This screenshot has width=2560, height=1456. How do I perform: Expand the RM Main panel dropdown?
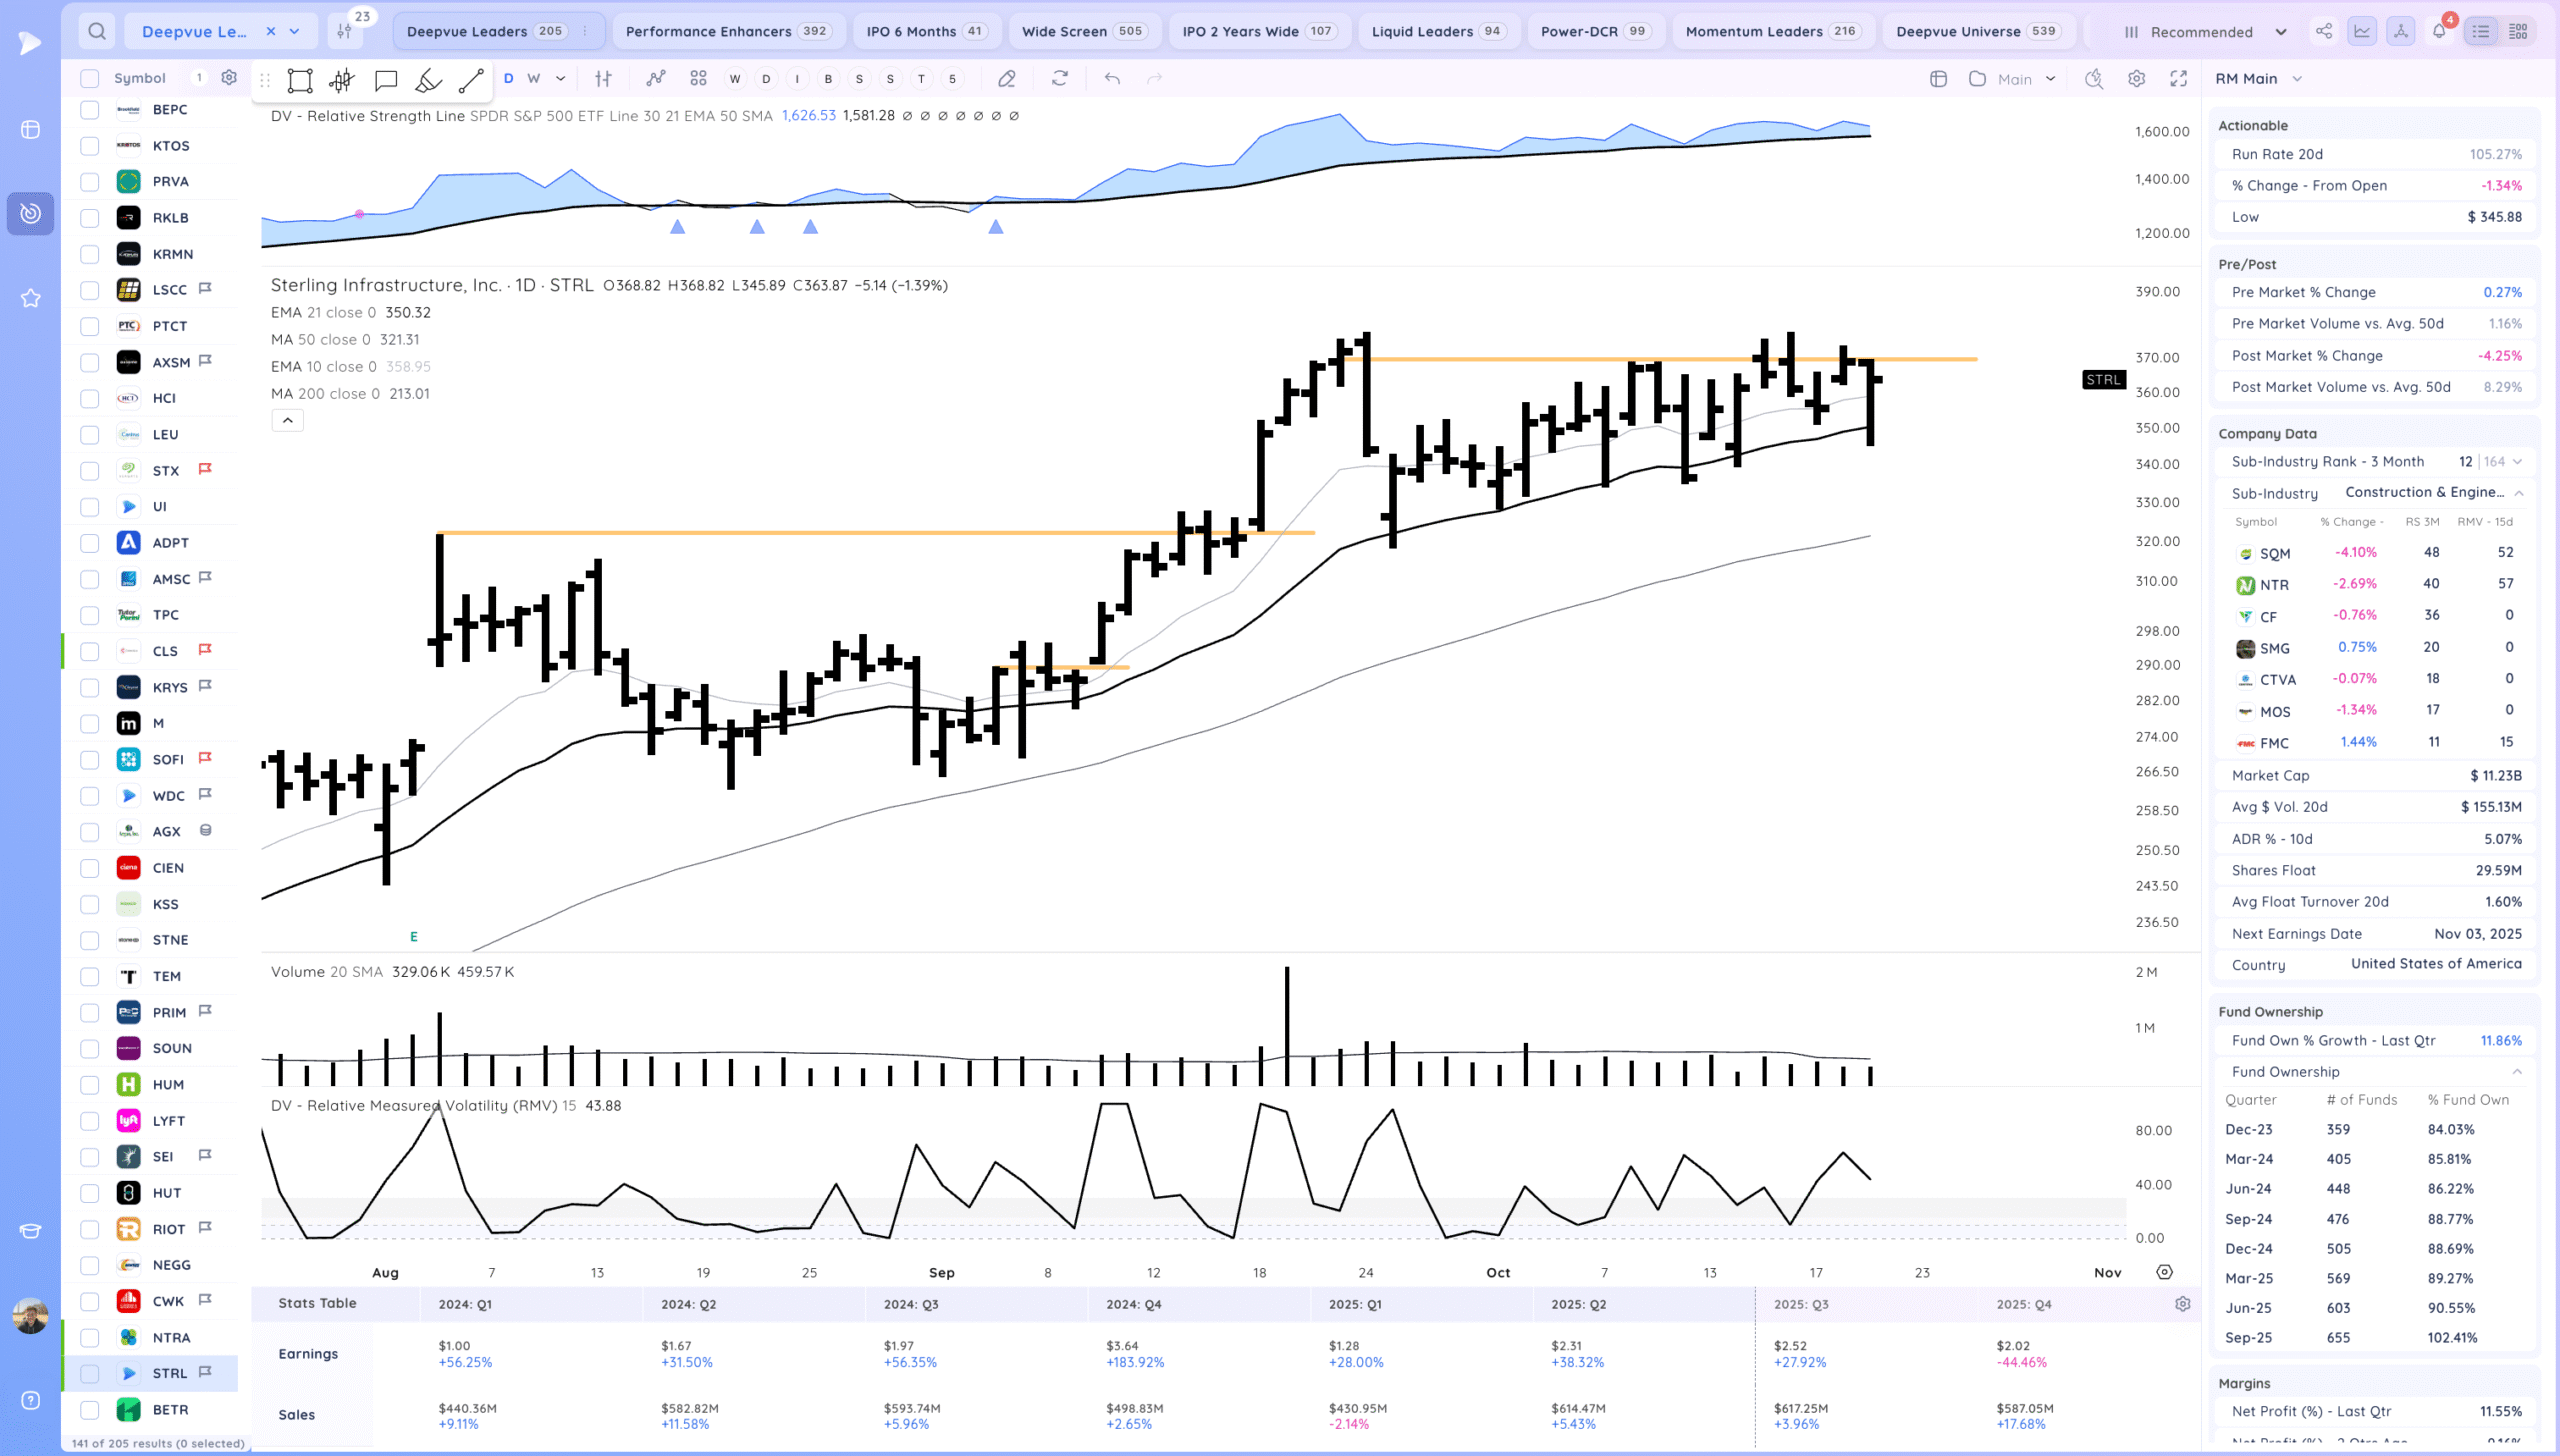point(2297,79)
